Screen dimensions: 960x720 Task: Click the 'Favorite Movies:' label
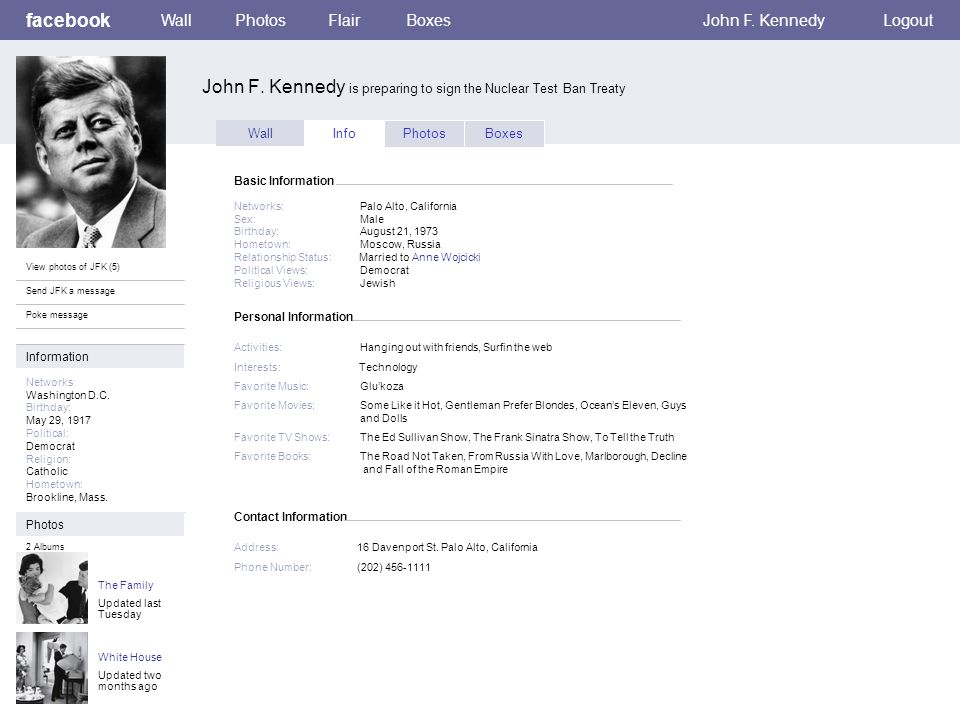coord(274,405)
